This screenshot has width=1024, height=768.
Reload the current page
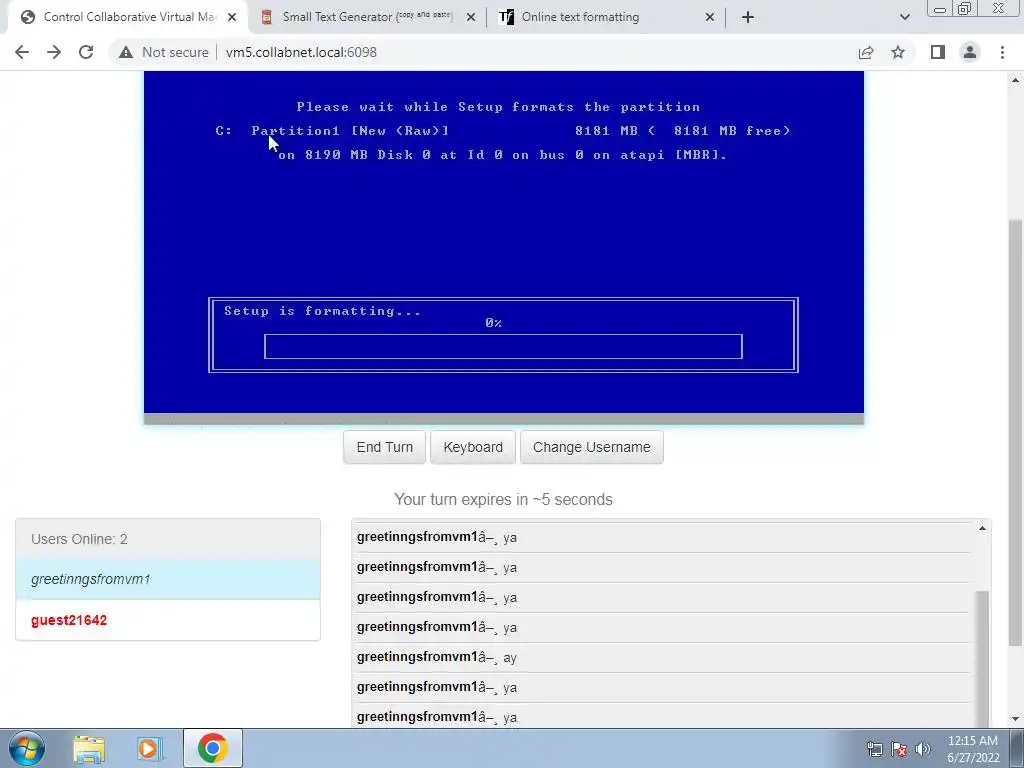(x=86, y=52)
